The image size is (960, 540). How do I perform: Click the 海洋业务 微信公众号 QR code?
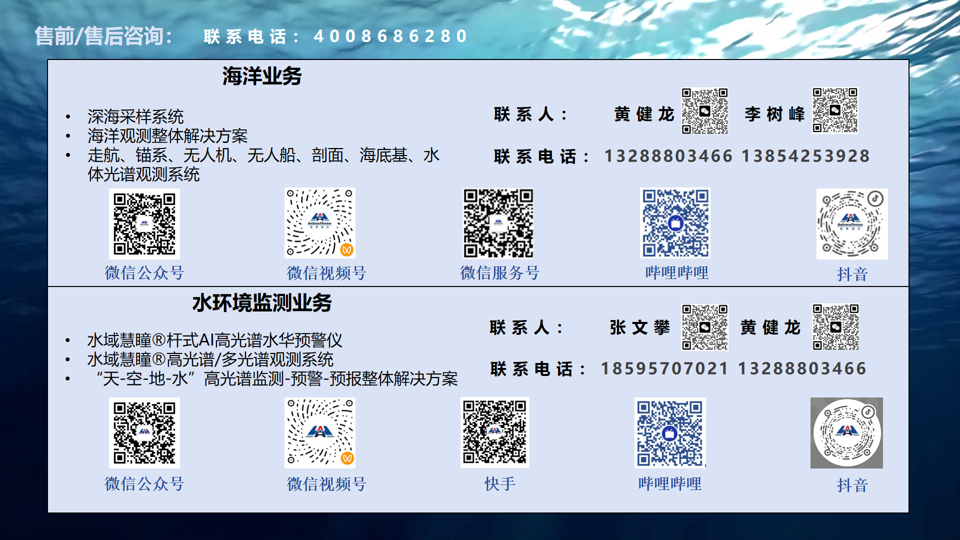144,223
